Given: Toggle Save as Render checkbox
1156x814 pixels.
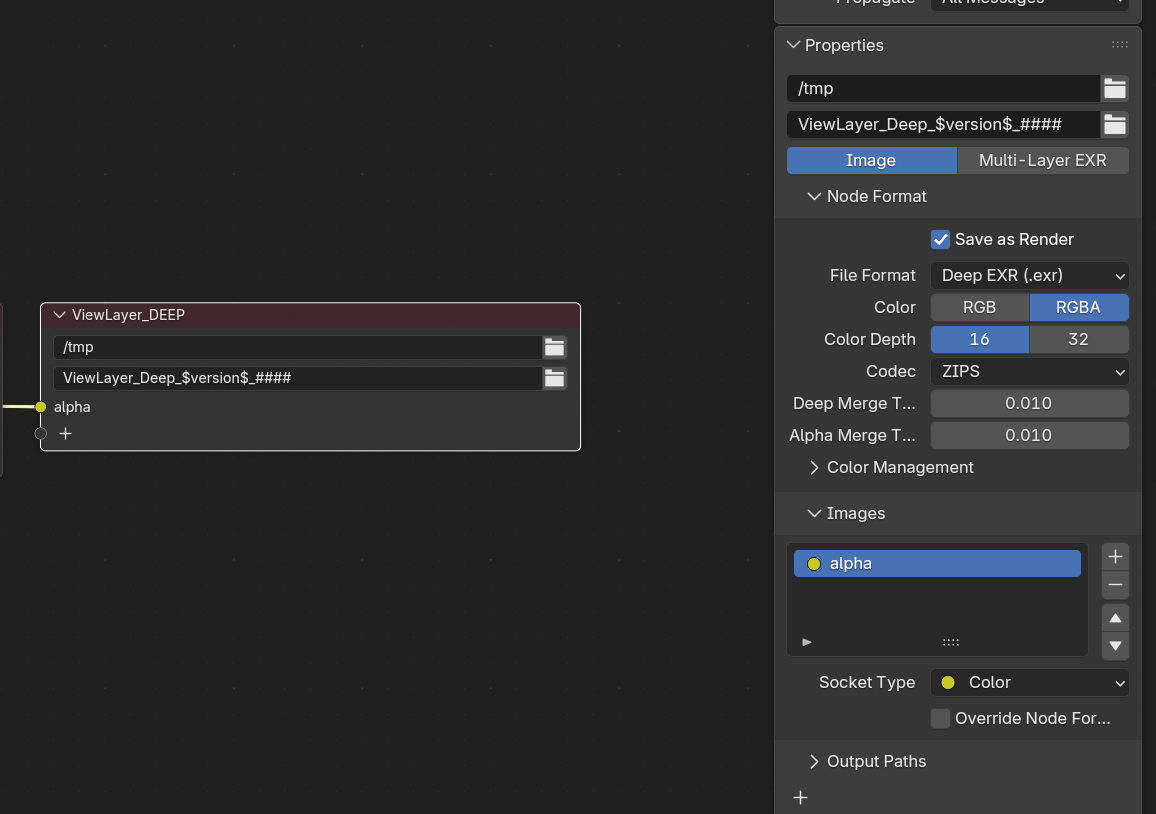Looking at the screenshot, I should 940,240.
